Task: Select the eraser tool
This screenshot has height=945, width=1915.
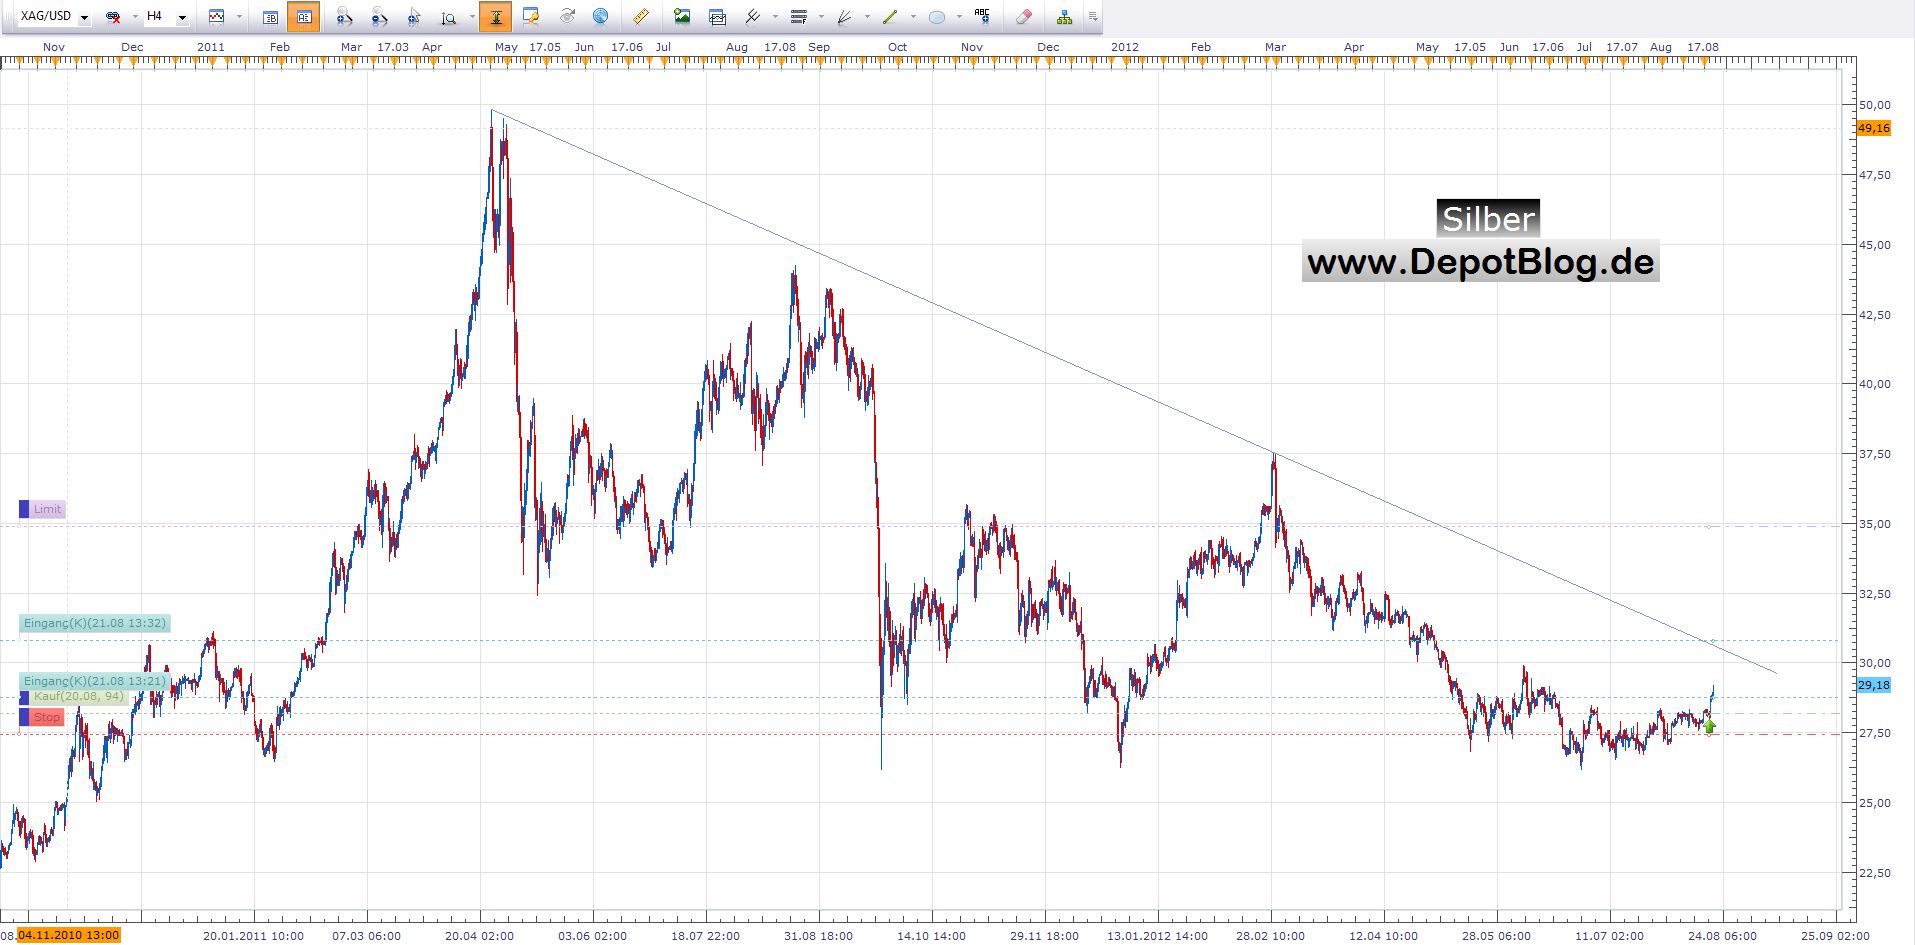Action: pyautogui.click(x=1023, y=17)
